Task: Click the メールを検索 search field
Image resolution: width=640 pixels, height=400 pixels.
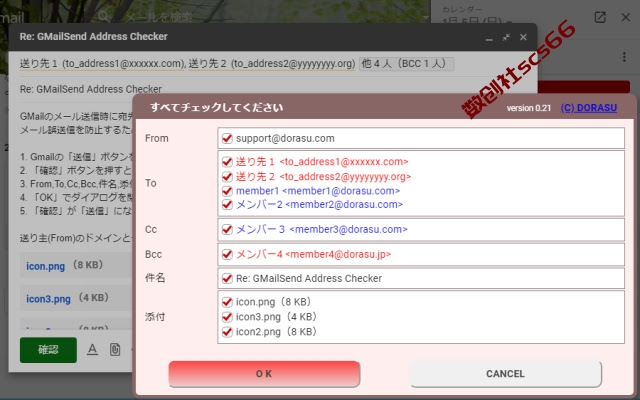Action: point(159,17)
